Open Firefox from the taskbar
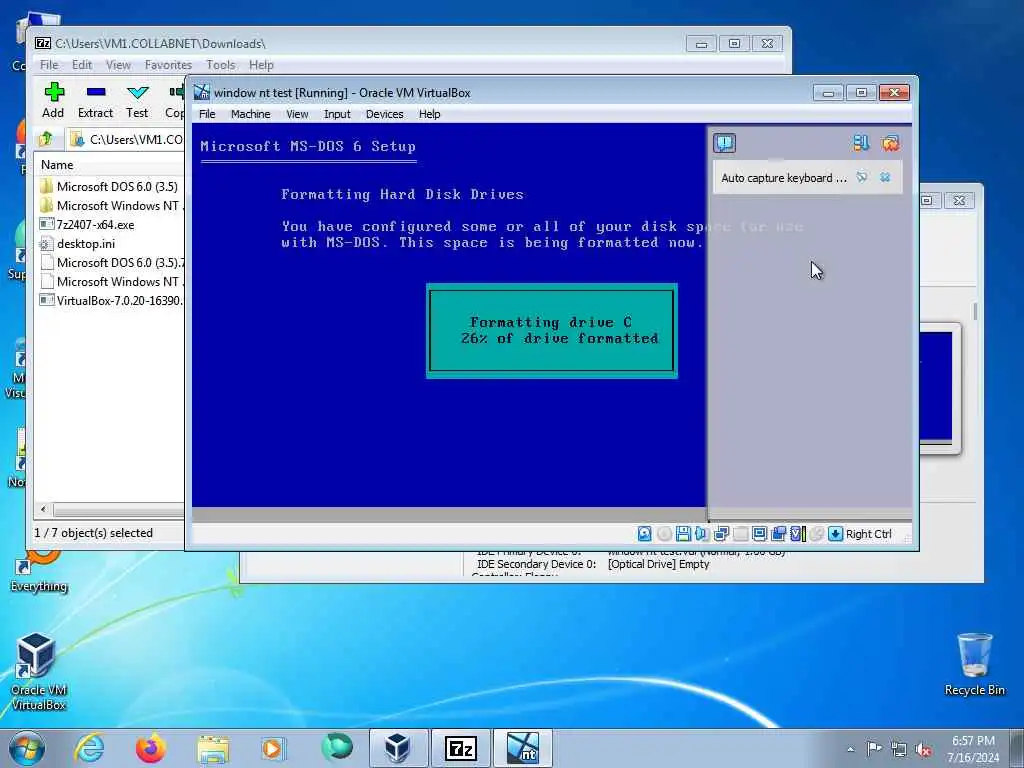The image size is (1024, 768). click(151, 748)
